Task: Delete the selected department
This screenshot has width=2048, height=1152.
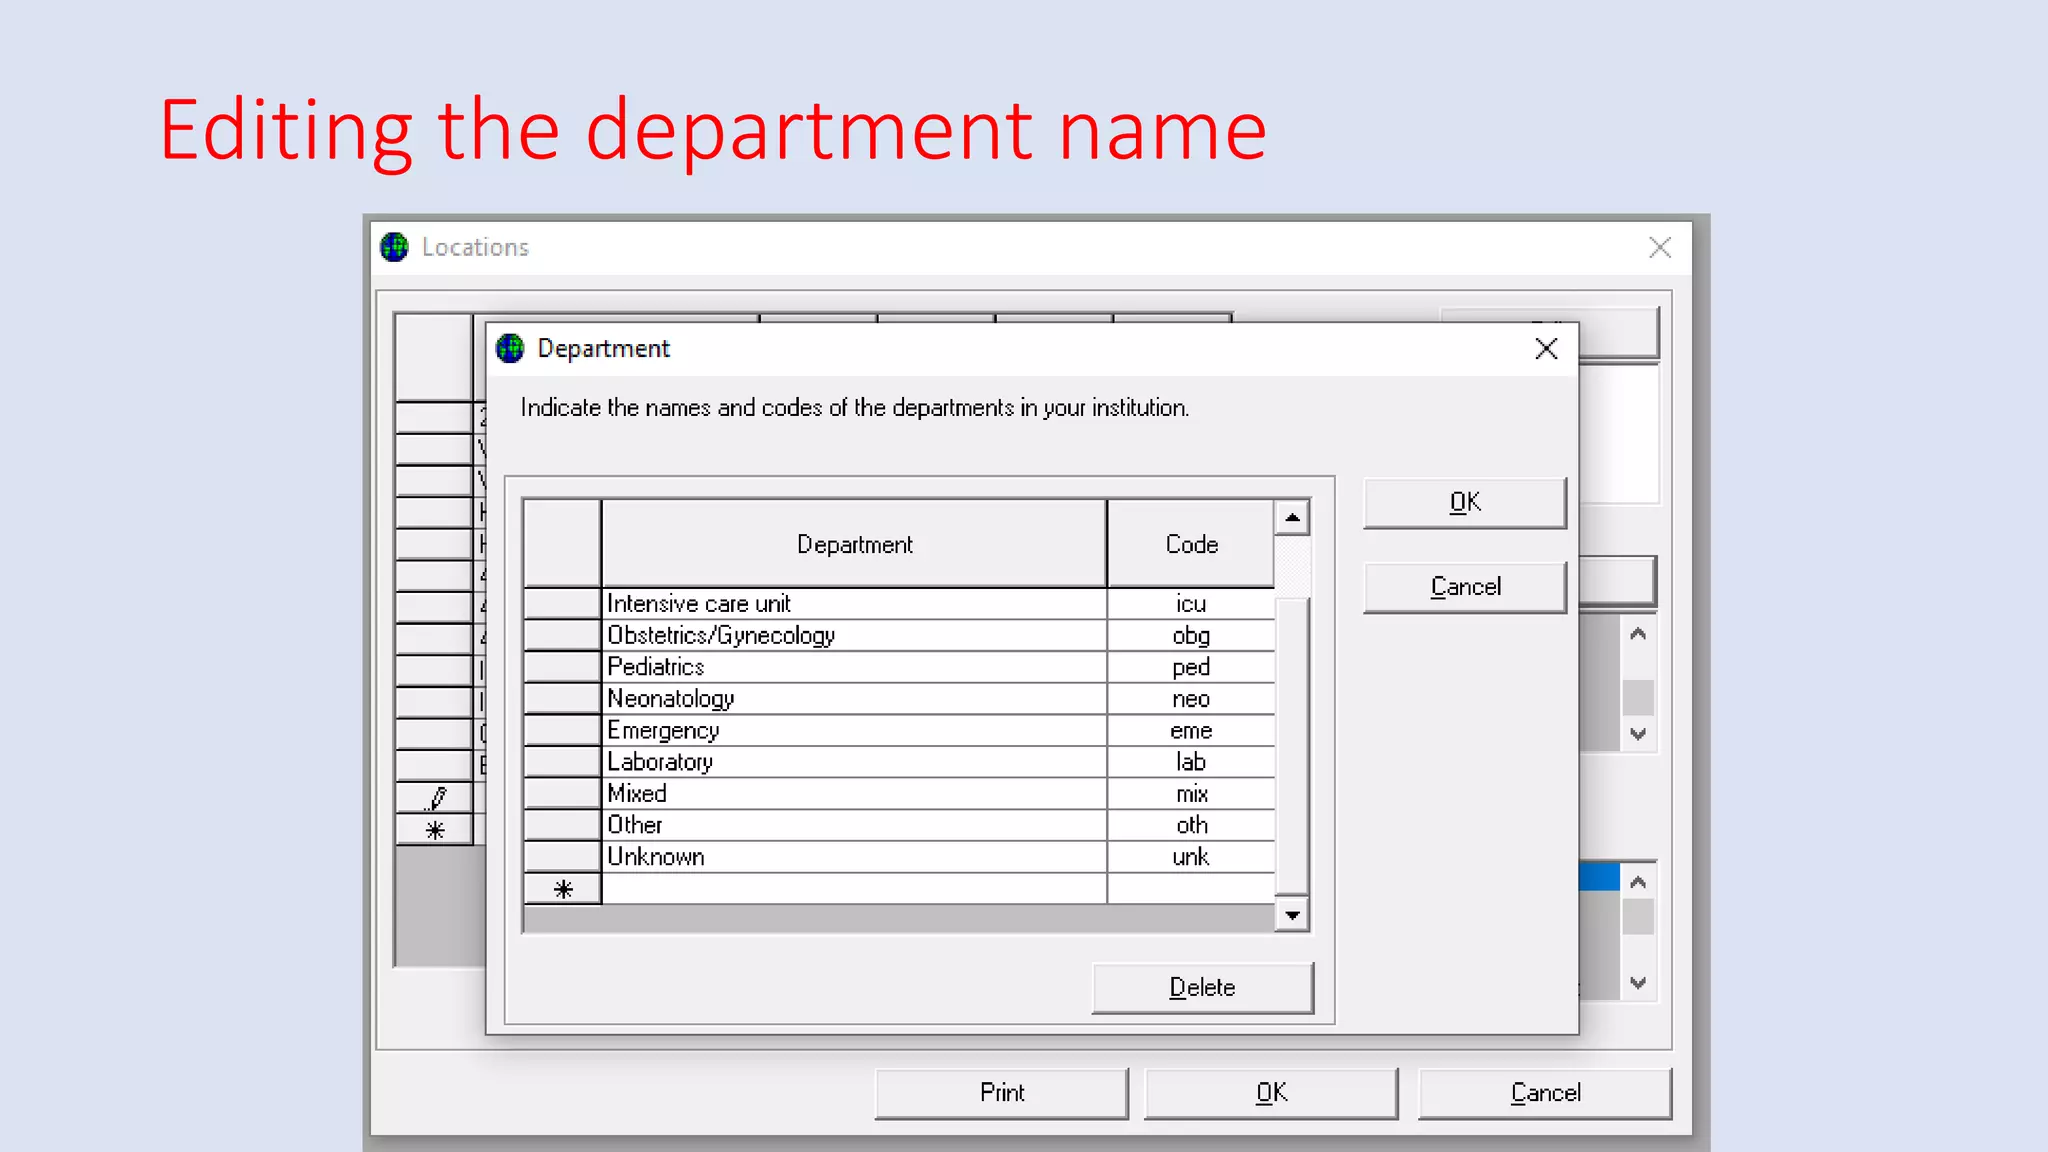Action: [x=1202, y=988]
